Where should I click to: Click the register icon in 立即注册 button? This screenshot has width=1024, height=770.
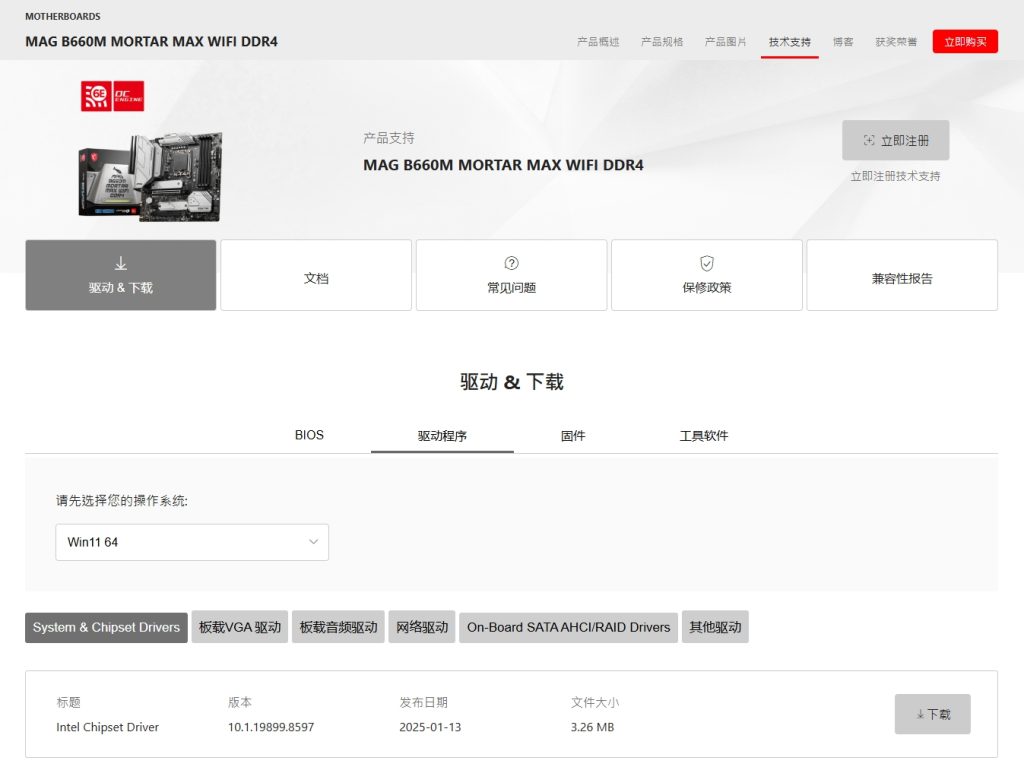(x=869, y=140)
